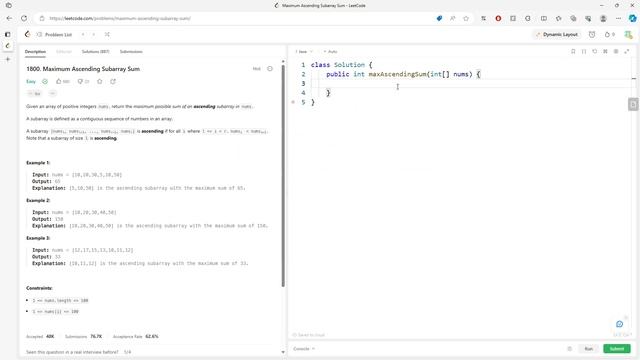Click the tab actions menu icon top-left
This screenshot has height=360, width=640.
click(x=9, y=5)
